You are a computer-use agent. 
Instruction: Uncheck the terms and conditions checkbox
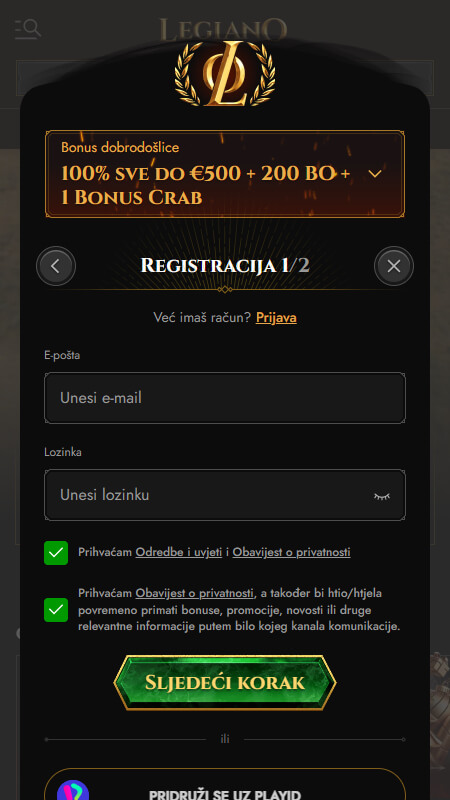pos(56,553)
